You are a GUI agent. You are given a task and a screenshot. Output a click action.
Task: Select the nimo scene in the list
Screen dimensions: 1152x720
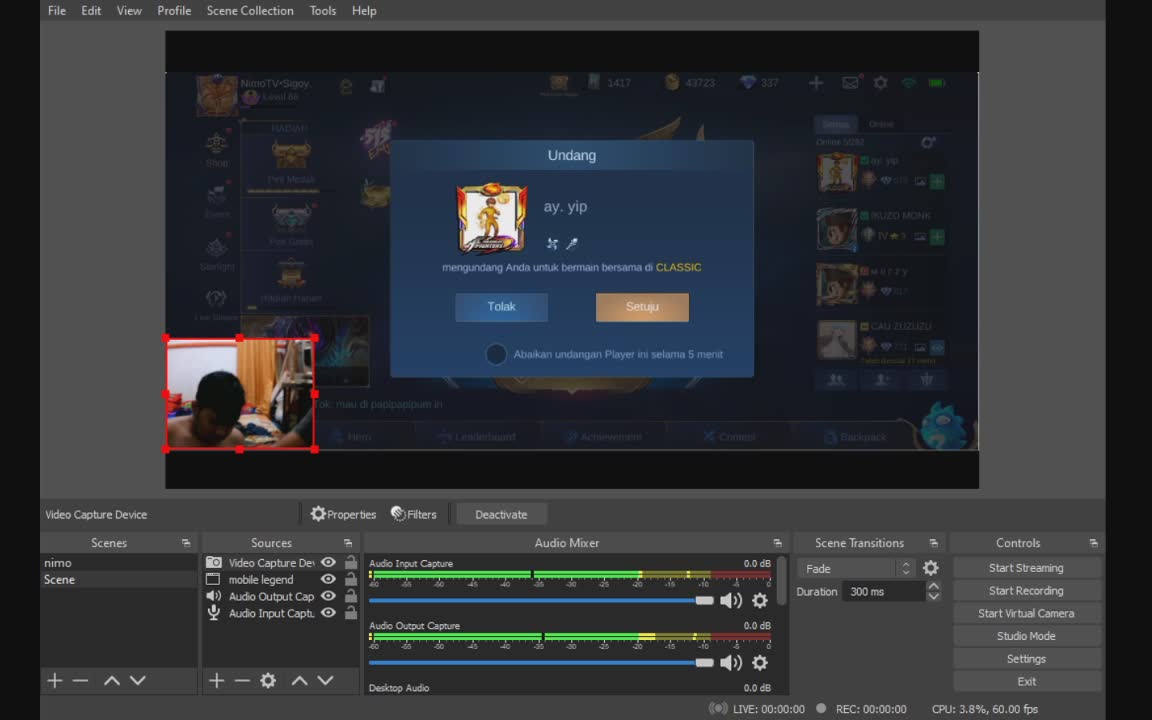pyautogui.click(x=58, y=563)
